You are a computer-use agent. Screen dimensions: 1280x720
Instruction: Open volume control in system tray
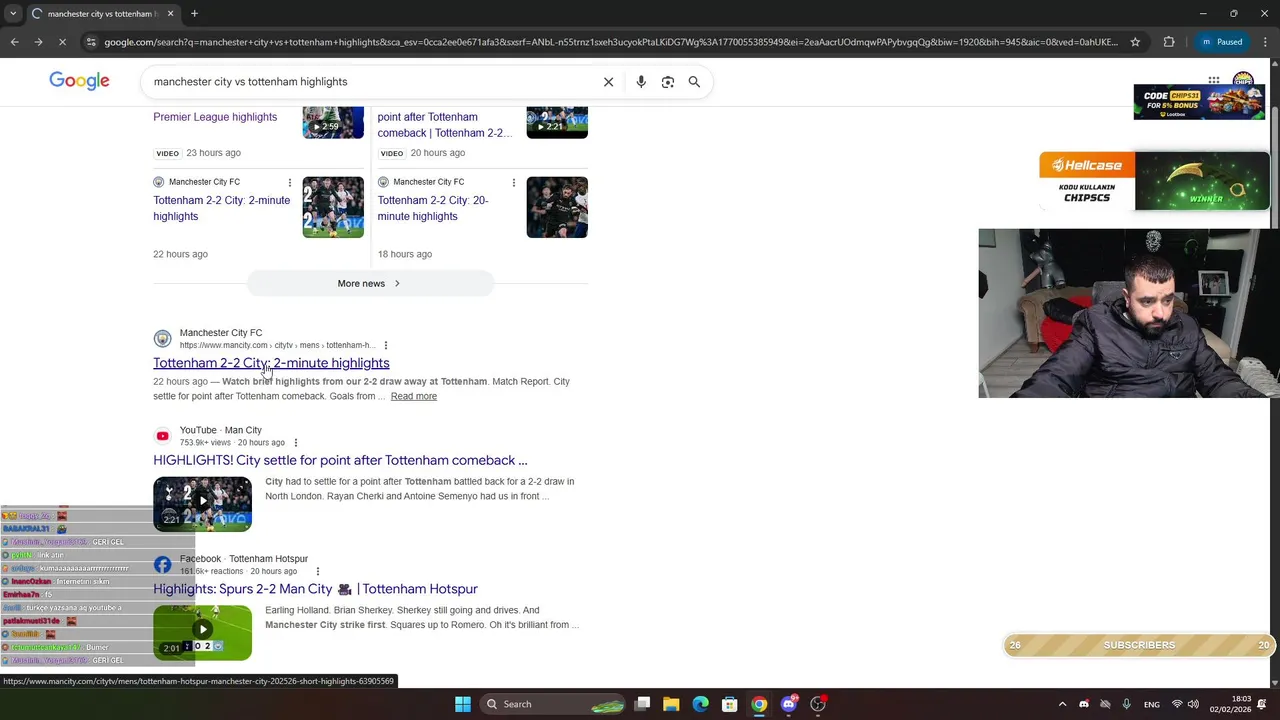point(1193,704)
